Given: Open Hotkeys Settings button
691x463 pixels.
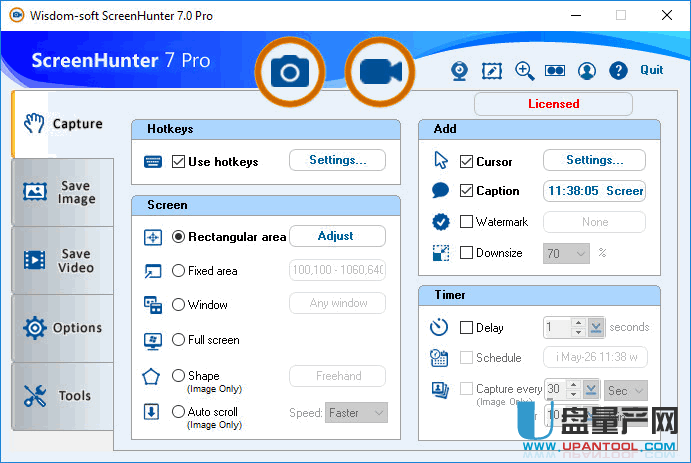Looking at the screenshot, I should coord(336,160).
